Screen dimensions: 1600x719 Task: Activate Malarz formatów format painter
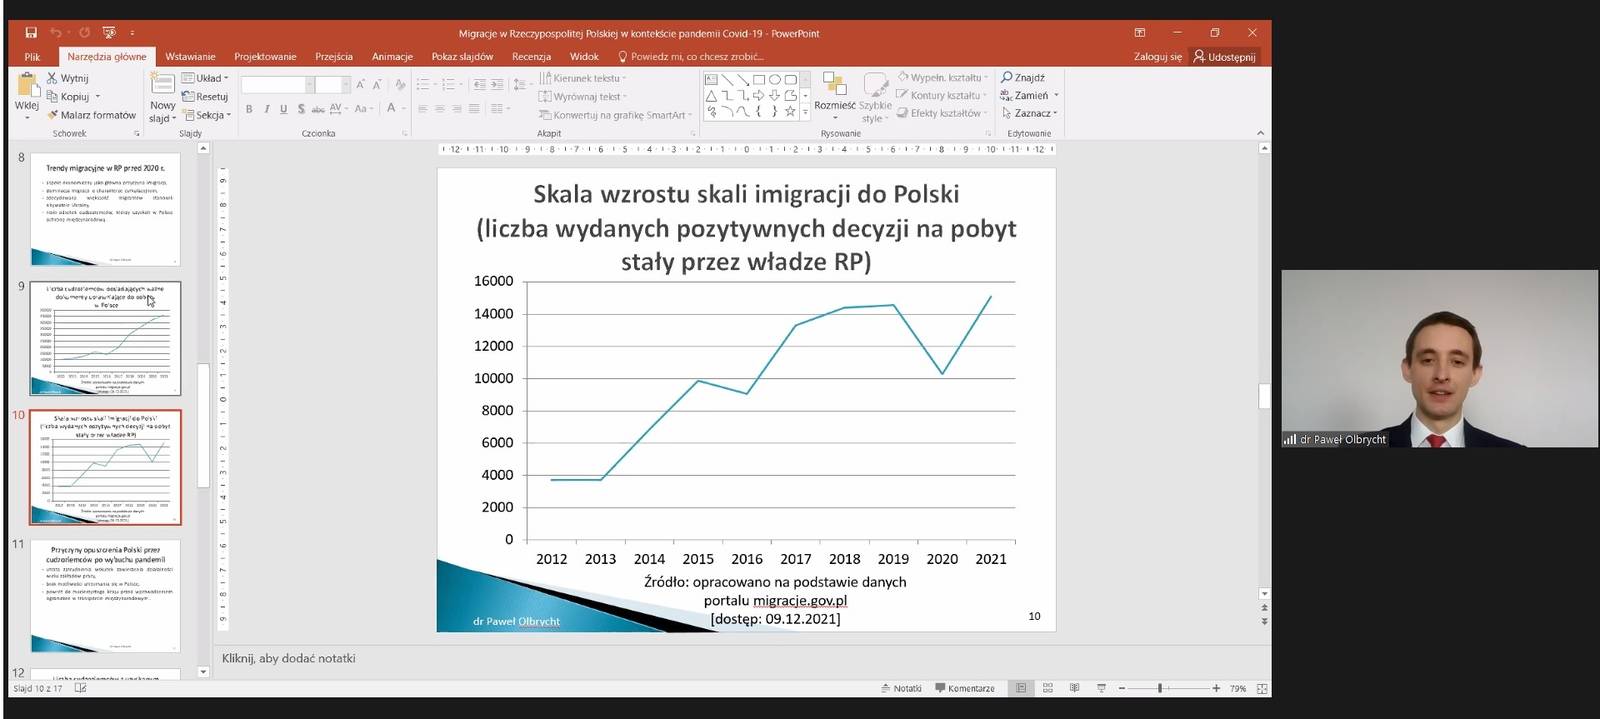pyautogui.click(x=92, y=115)
